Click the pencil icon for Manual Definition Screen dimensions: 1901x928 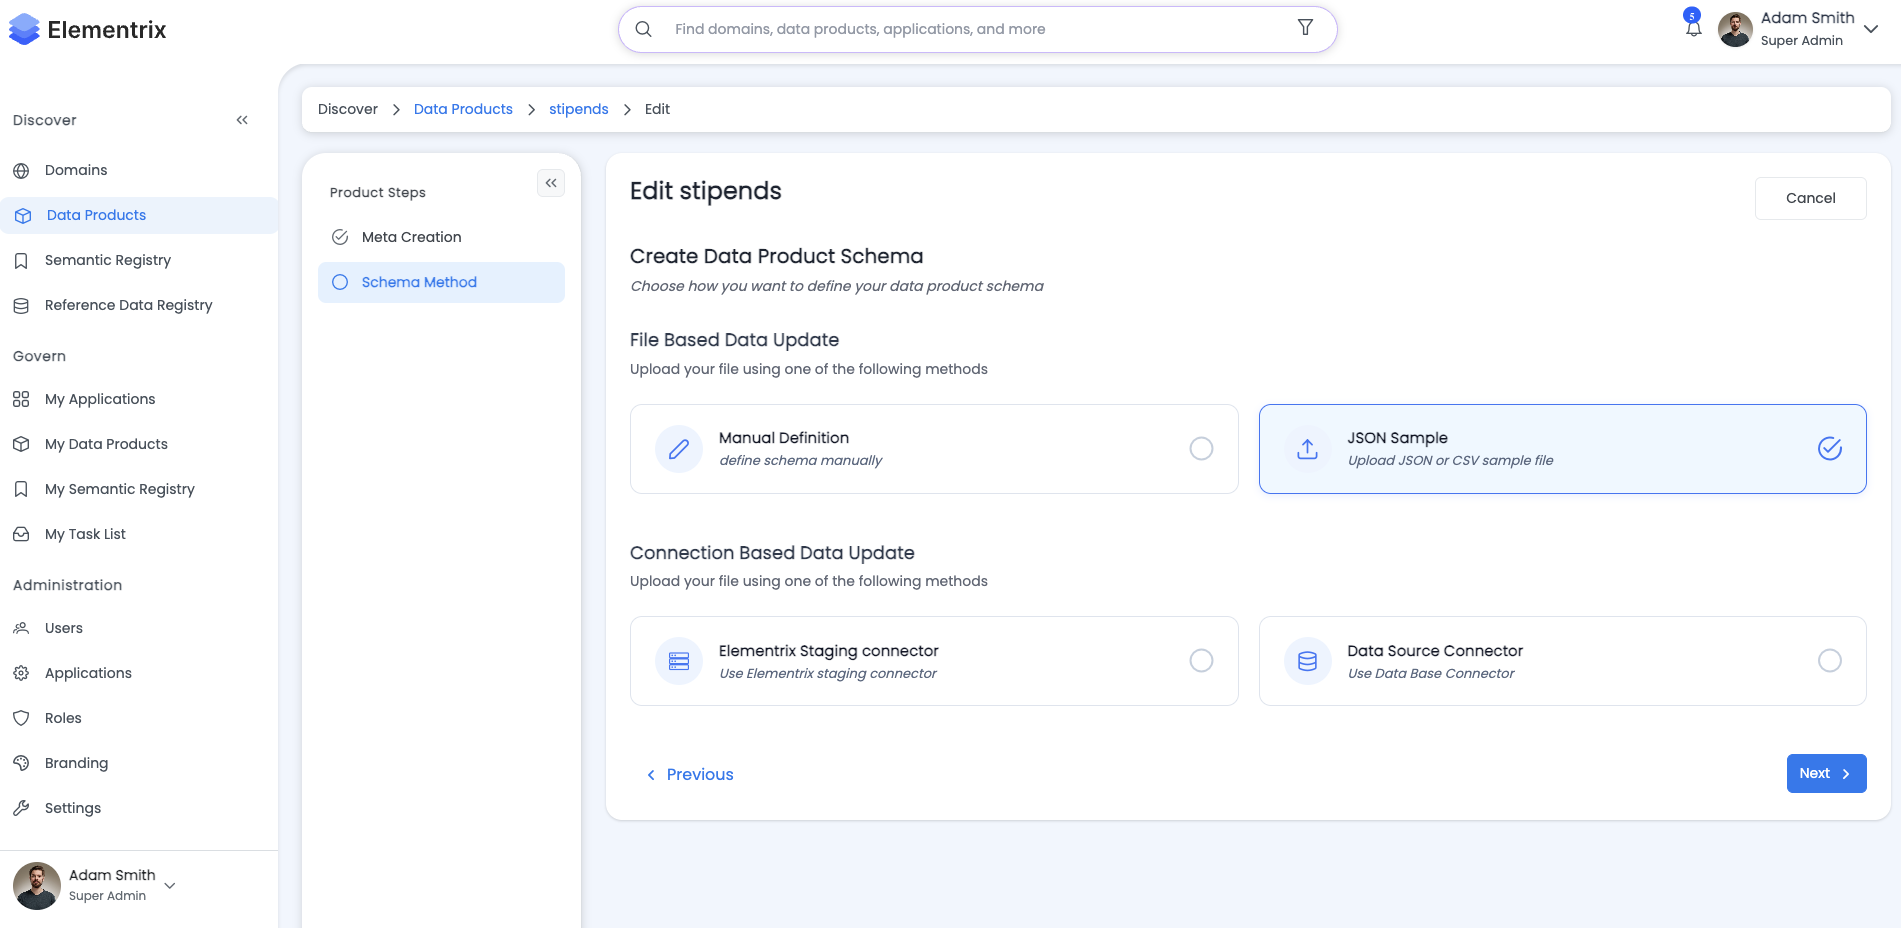pyautogui.click(x=679, y=449)
